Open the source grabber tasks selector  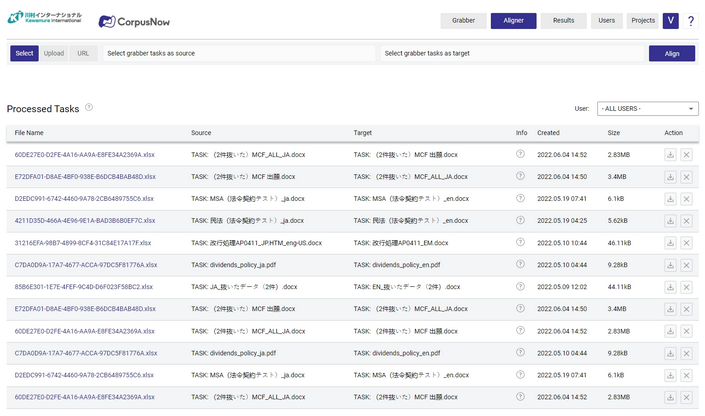click(x=240, y=54)
